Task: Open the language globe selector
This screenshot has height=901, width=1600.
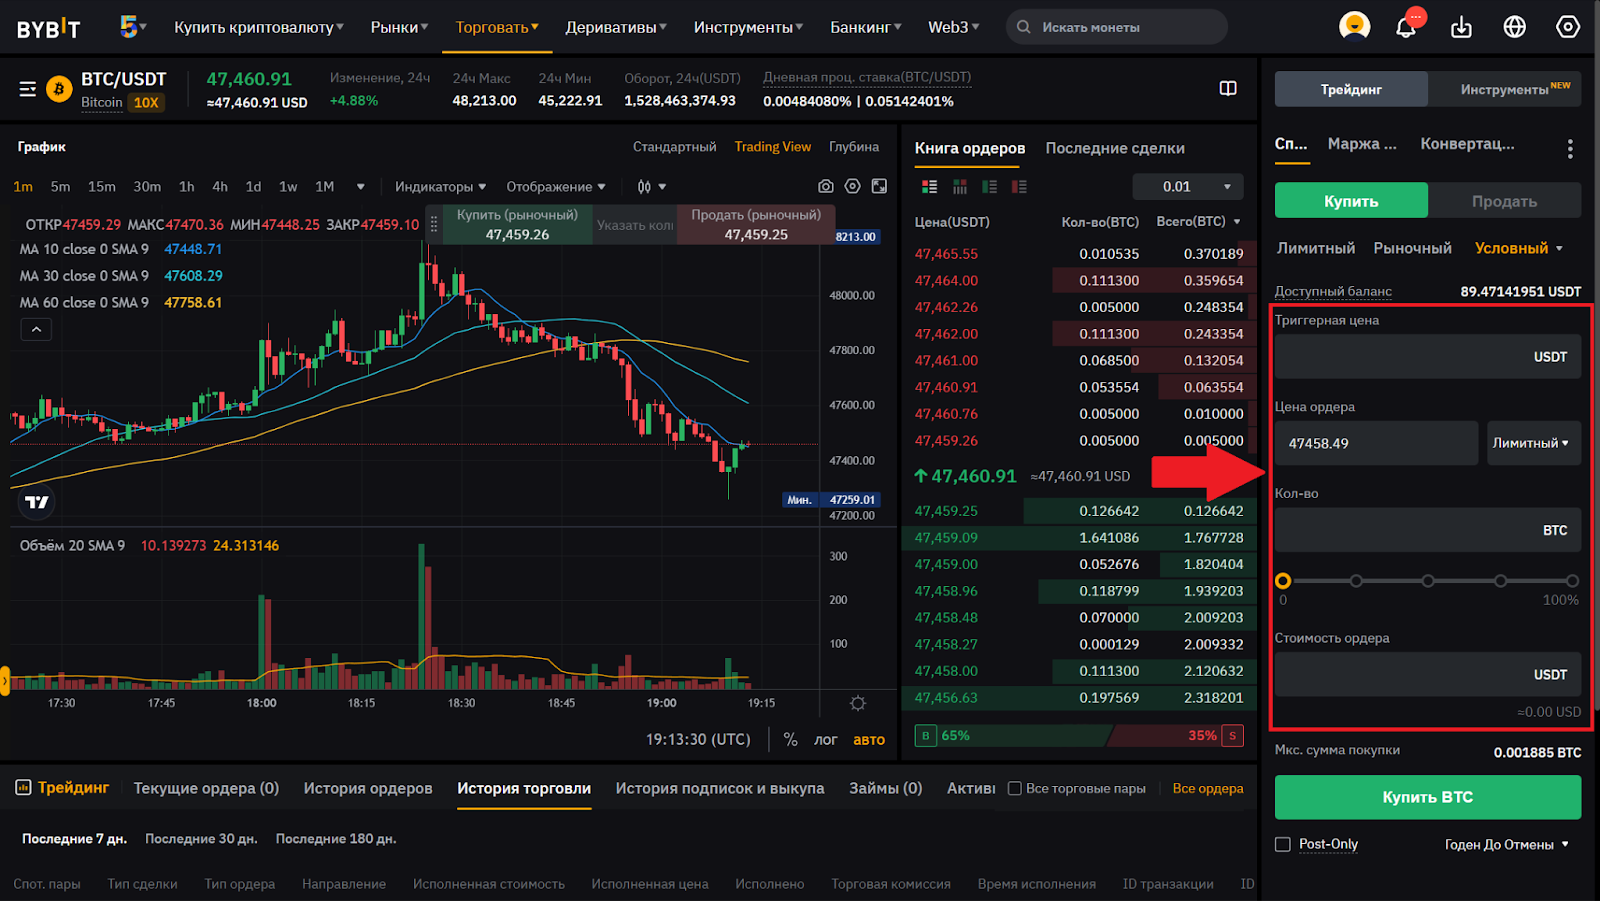Action: [x=1514, y=27]
